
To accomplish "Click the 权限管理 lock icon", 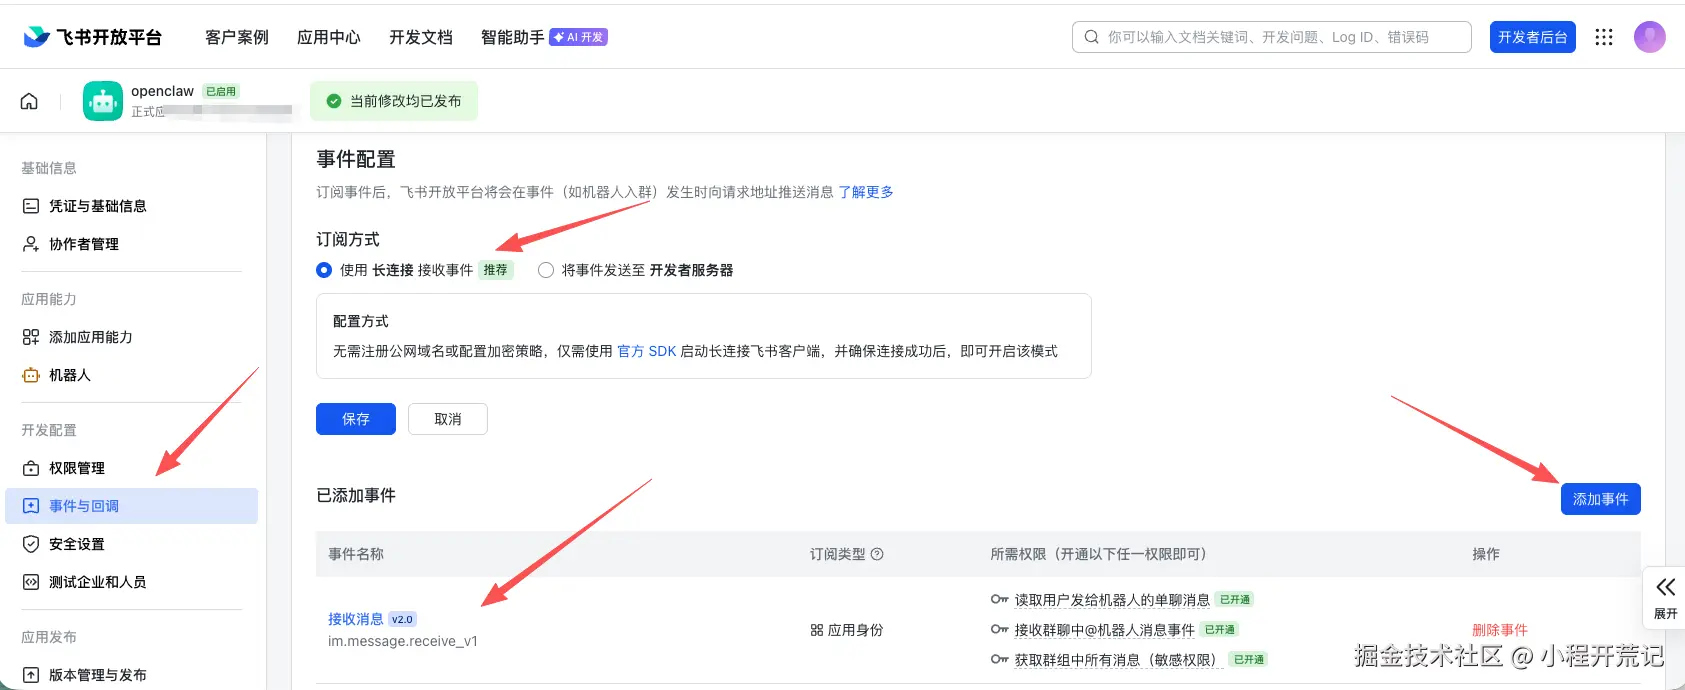I will (x=31, y=468).
